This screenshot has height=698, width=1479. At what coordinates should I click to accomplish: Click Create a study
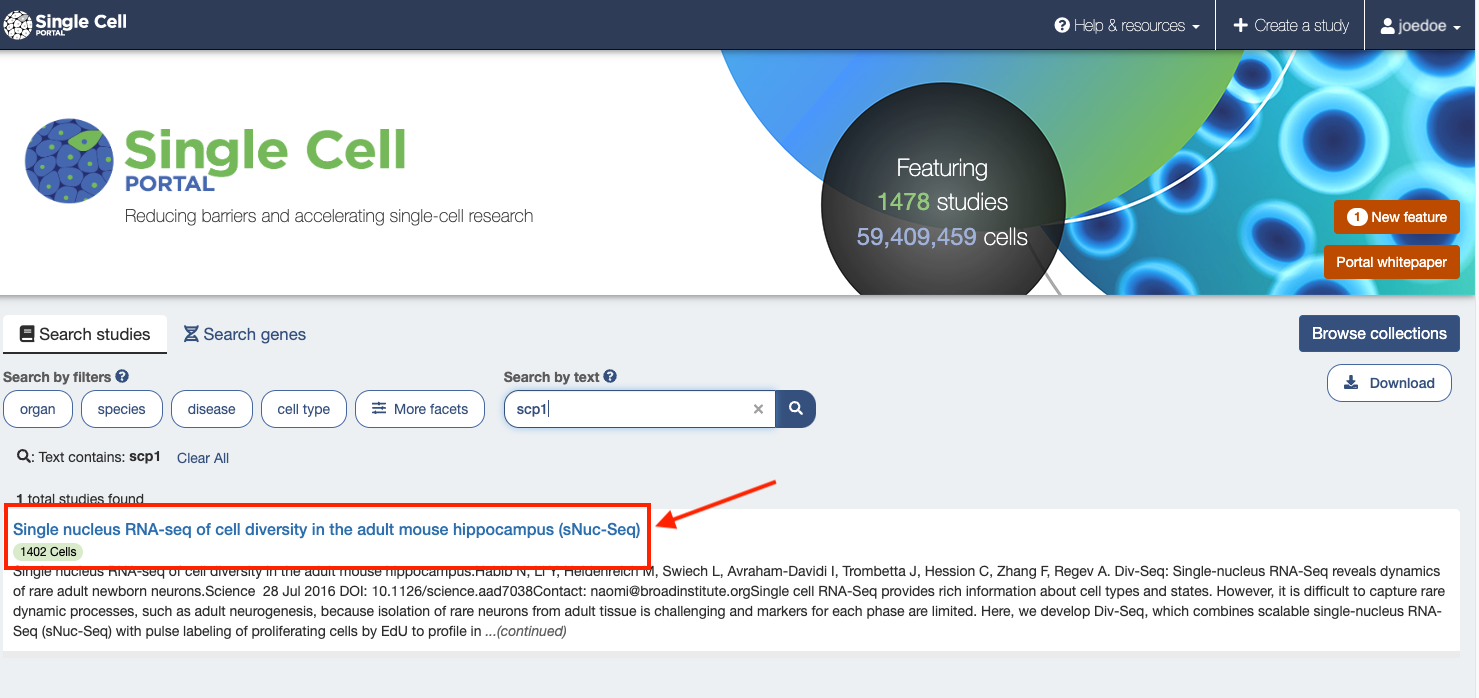pyautogui.click(x=1290, y=25)
